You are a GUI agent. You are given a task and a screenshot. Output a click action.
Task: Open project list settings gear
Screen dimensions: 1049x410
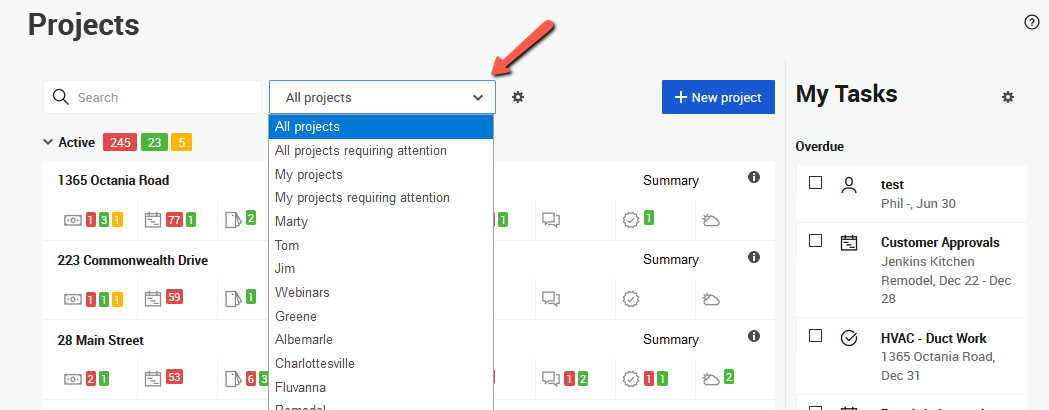click(x=518, y=97)
